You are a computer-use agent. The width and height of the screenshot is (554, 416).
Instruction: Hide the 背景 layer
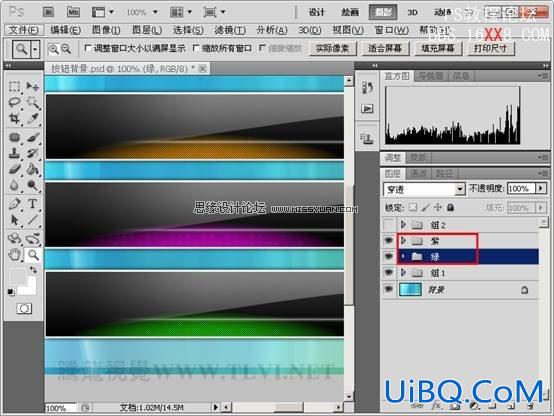pos(389,289)
